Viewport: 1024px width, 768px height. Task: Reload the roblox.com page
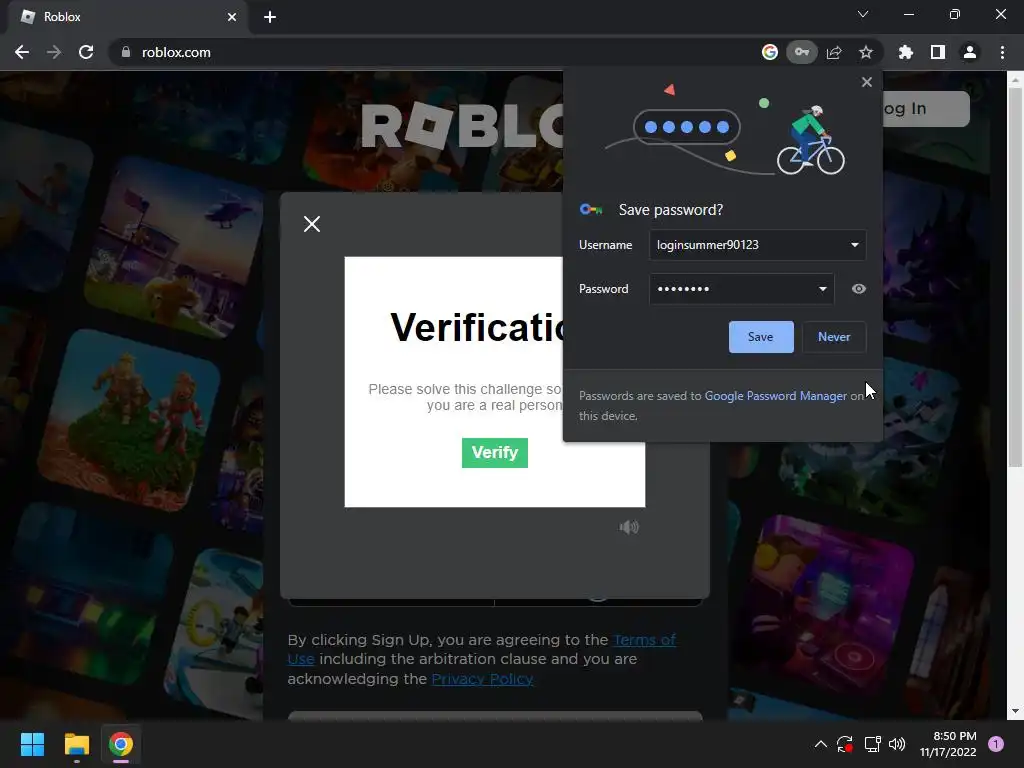(86, 52)
